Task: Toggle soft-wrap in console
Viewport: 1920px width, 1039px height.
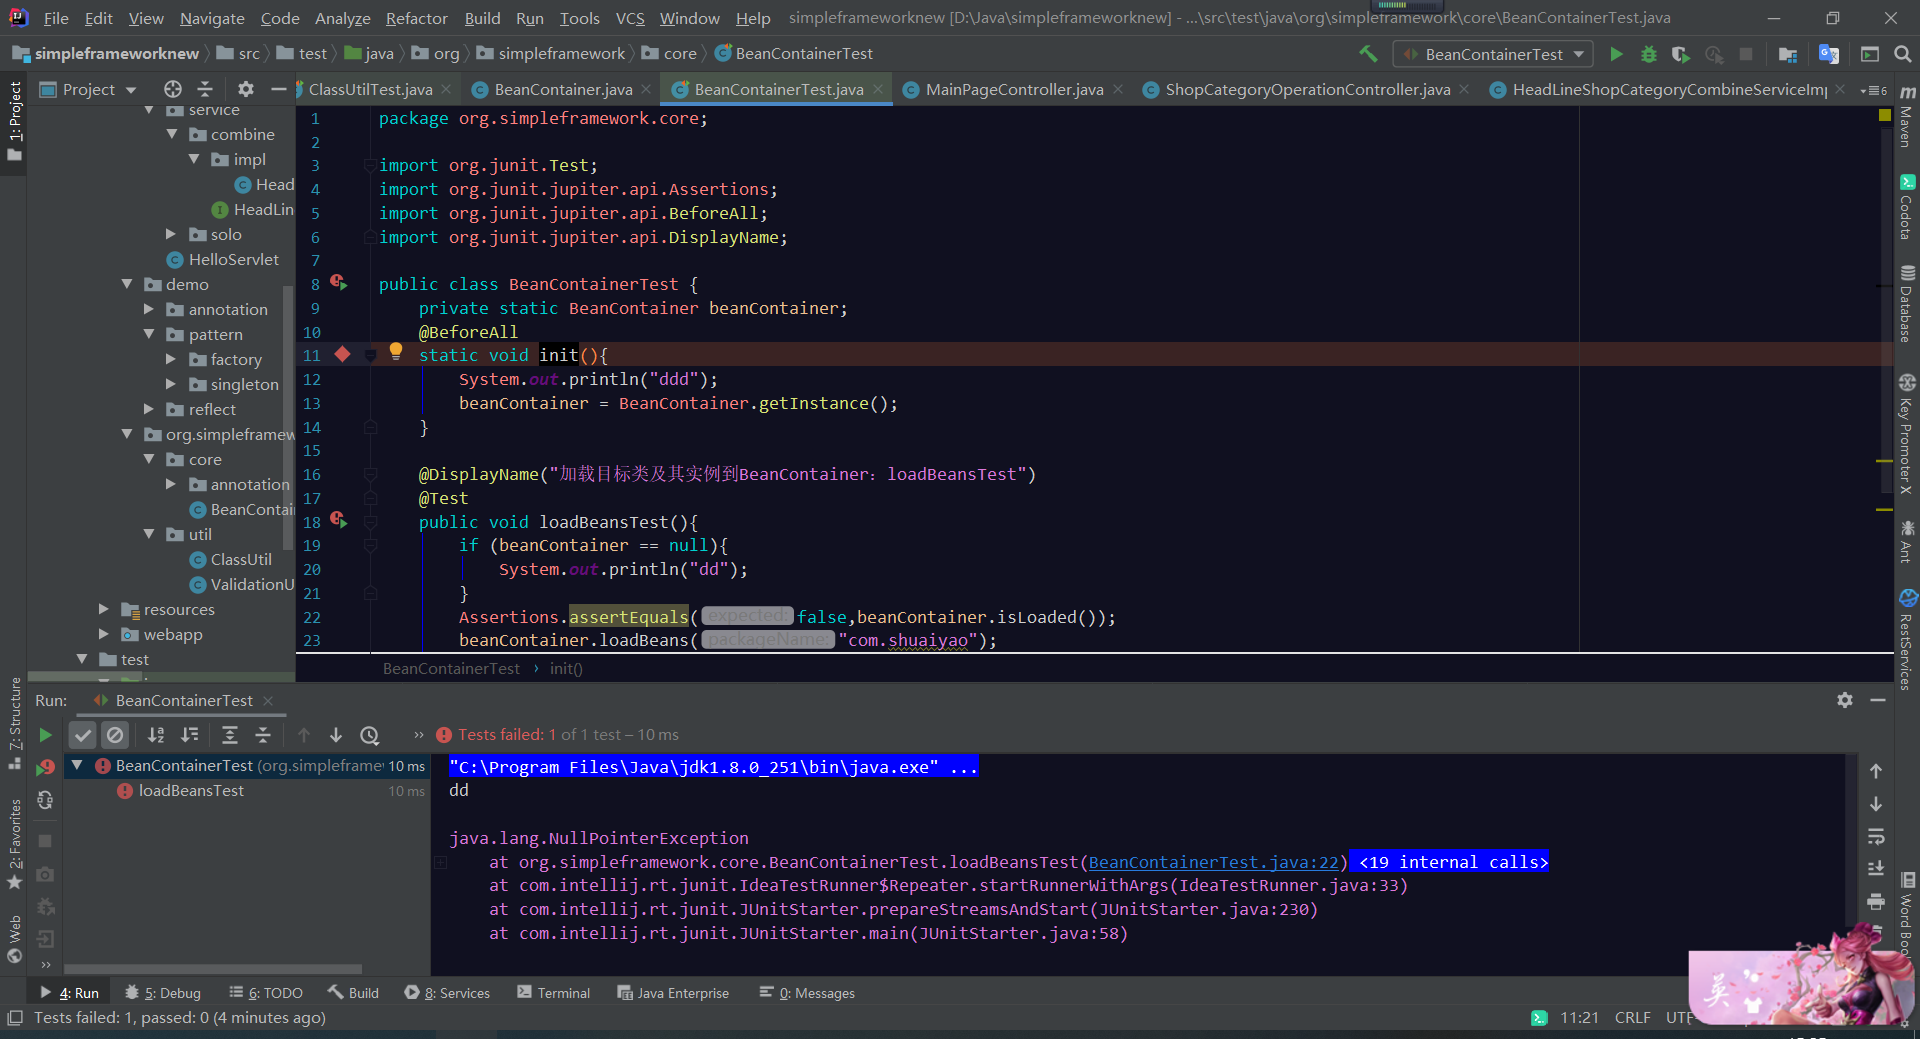Action: 1876,836
